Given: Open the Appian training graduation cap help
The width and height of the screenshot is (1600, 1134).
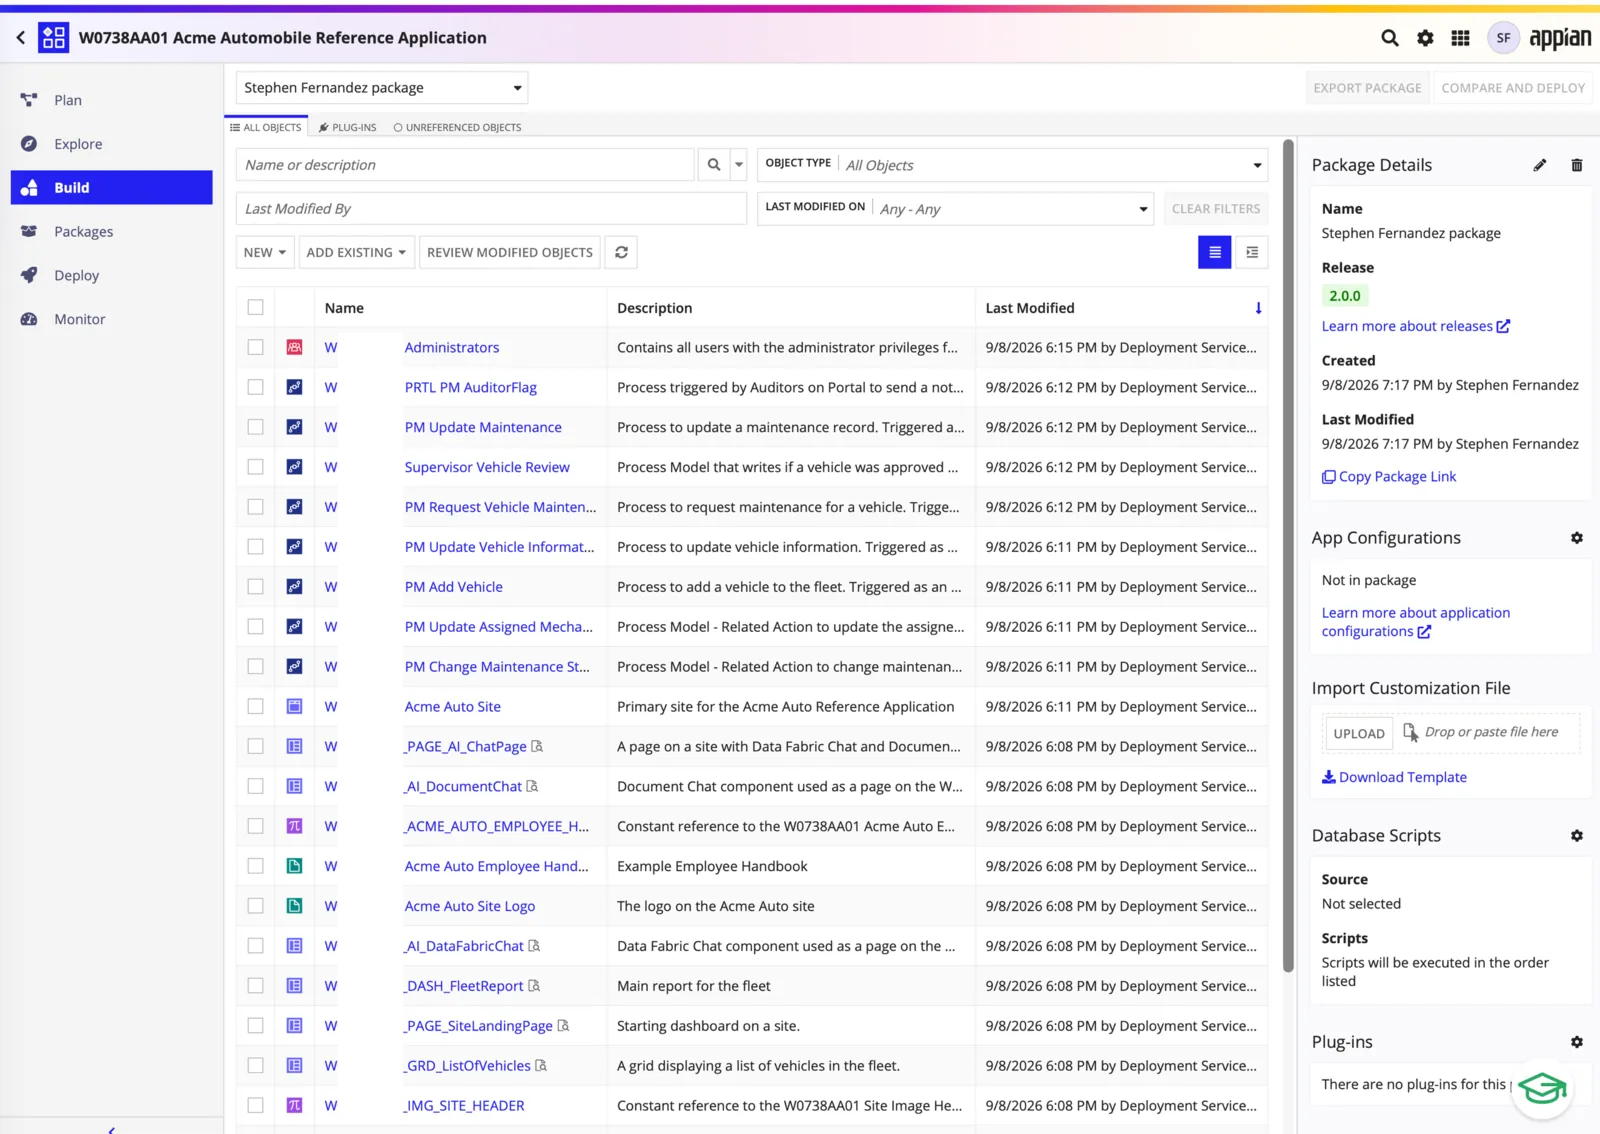Looking at the screenshot, I should click(1543, 1088).
